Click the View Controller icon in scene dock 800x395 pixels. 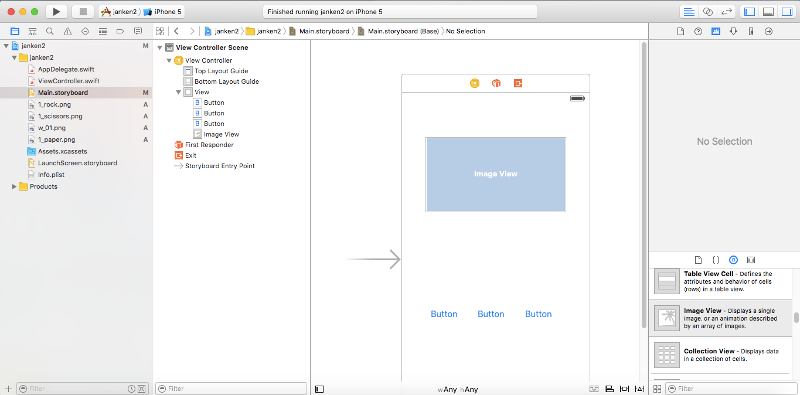[x=474, y=83]
